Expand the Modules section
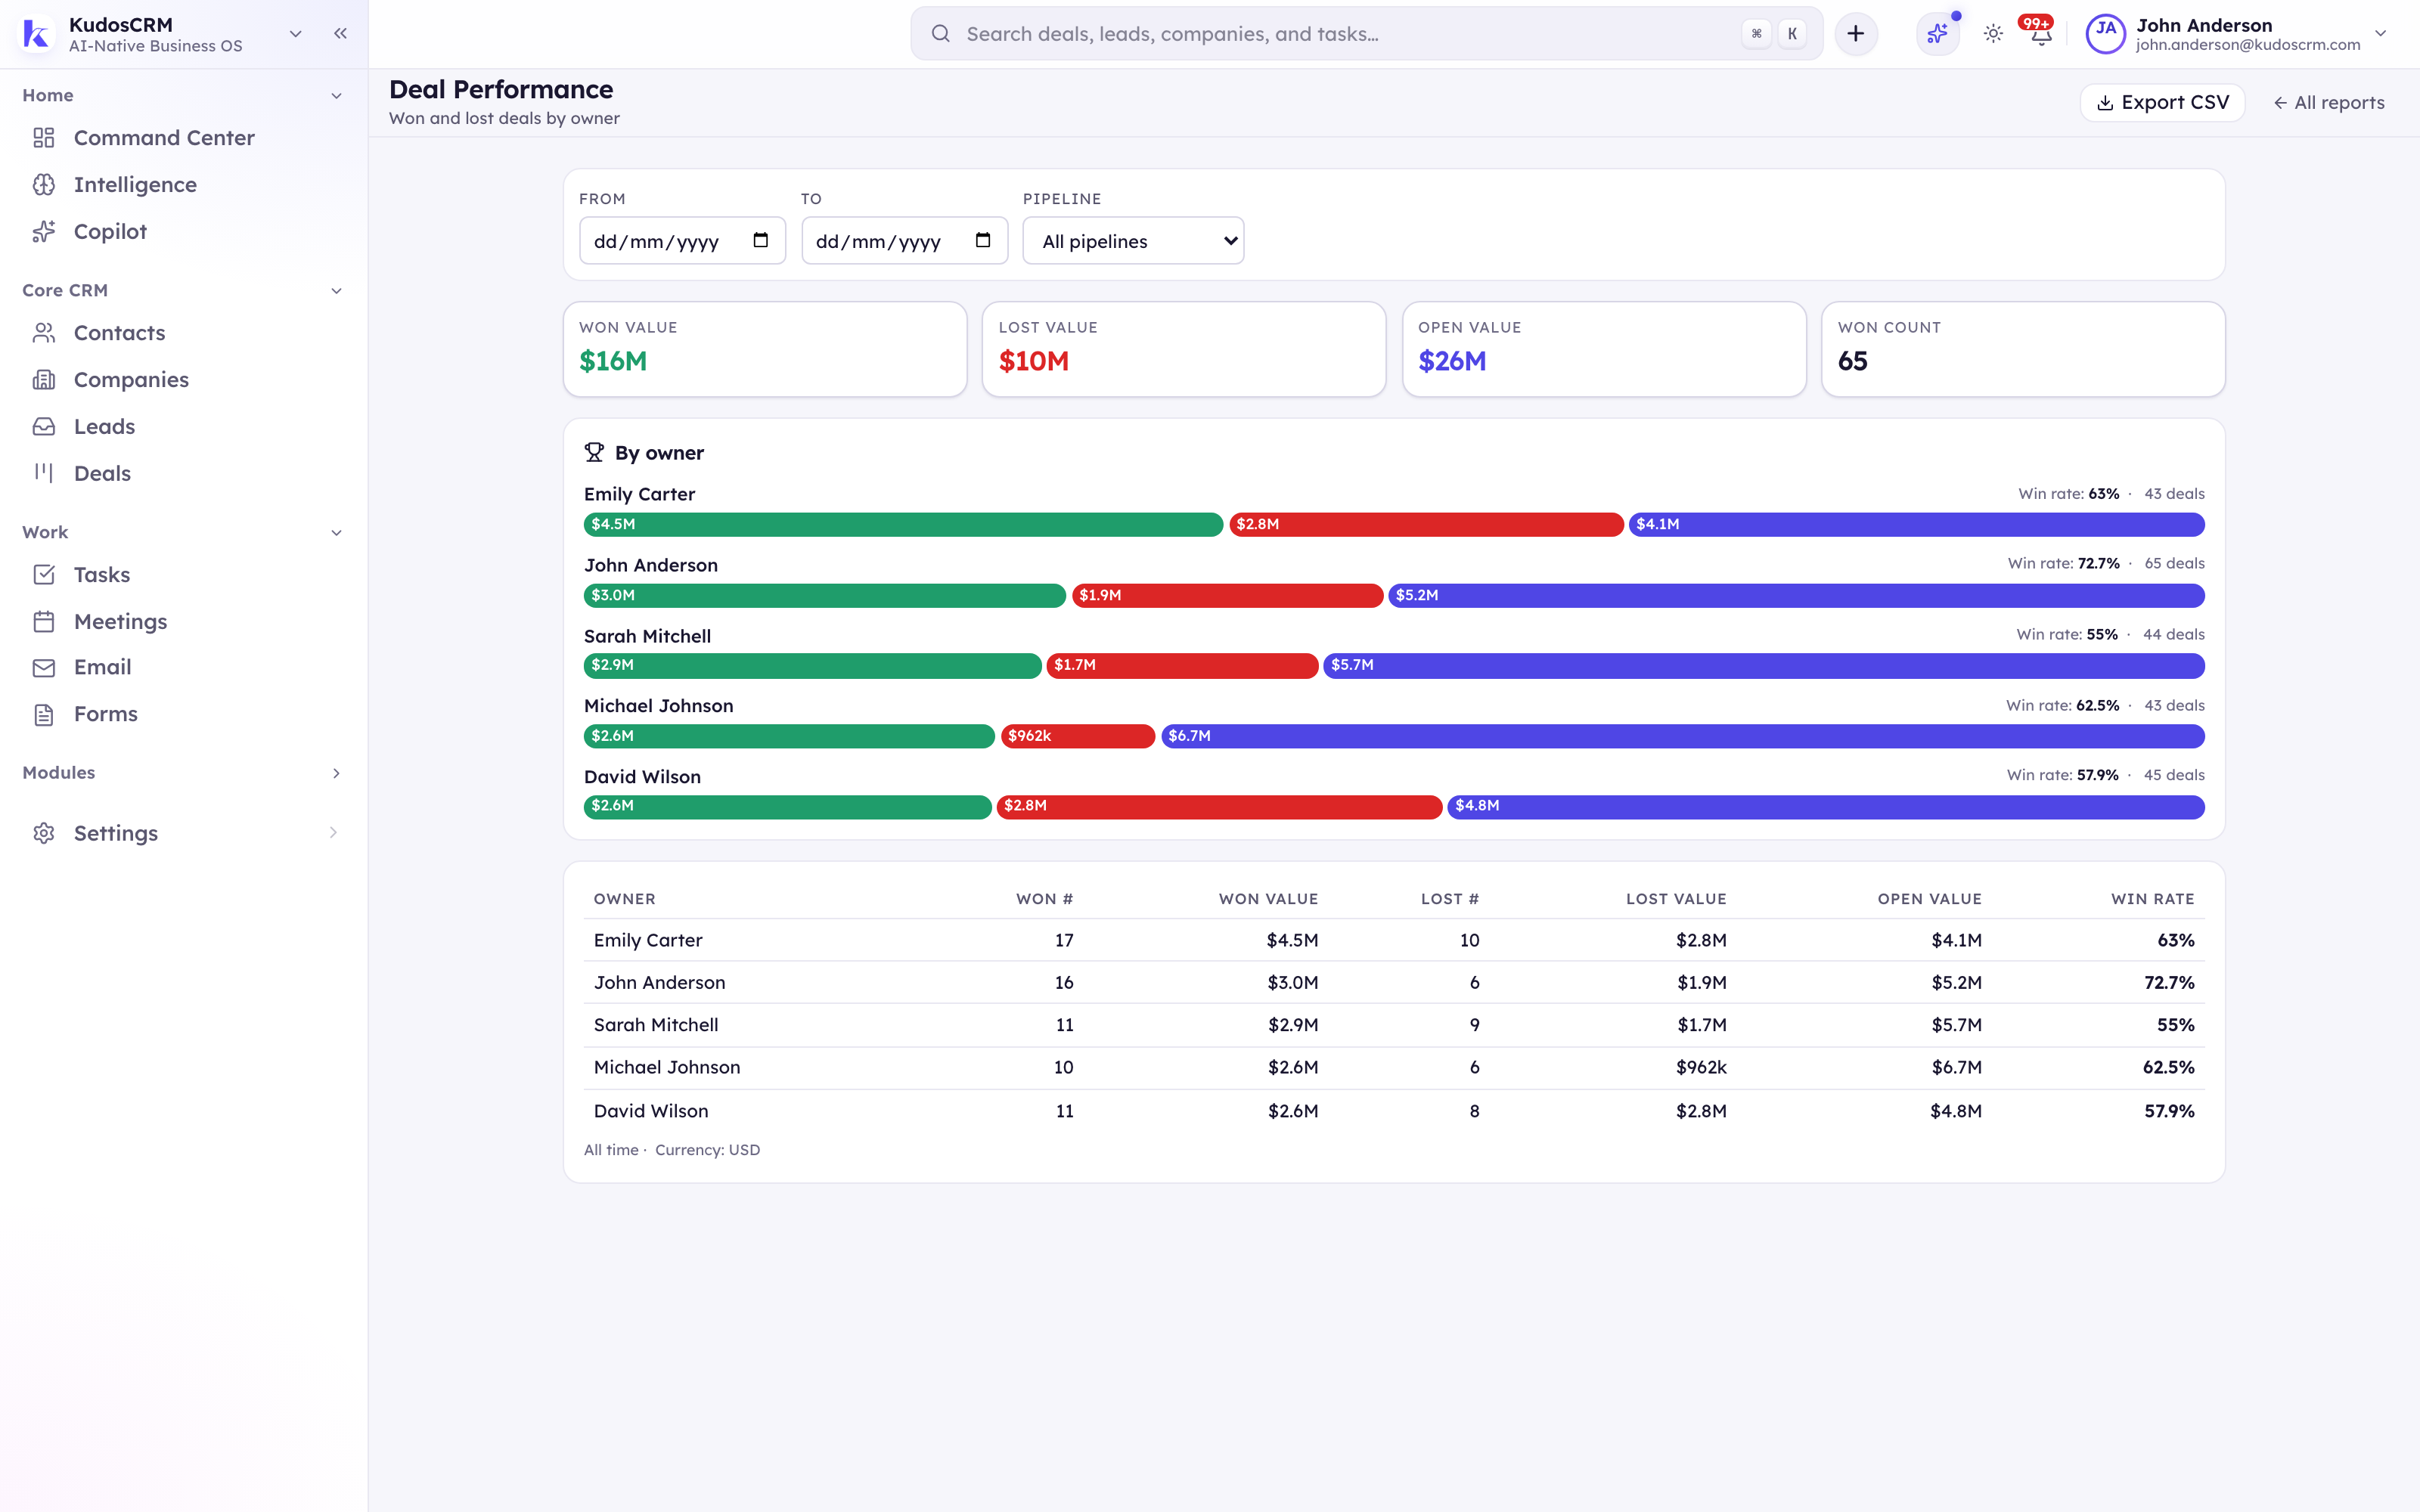This screenshot has height=1512, width=2420. pos(337,773)
